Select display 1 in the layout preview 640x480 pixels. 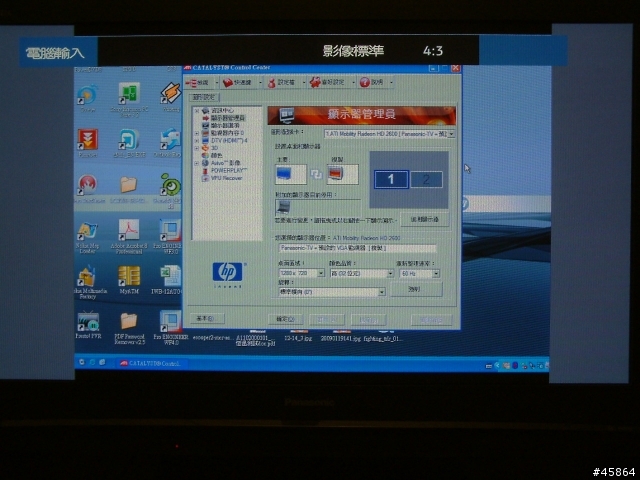click(391, 179)
